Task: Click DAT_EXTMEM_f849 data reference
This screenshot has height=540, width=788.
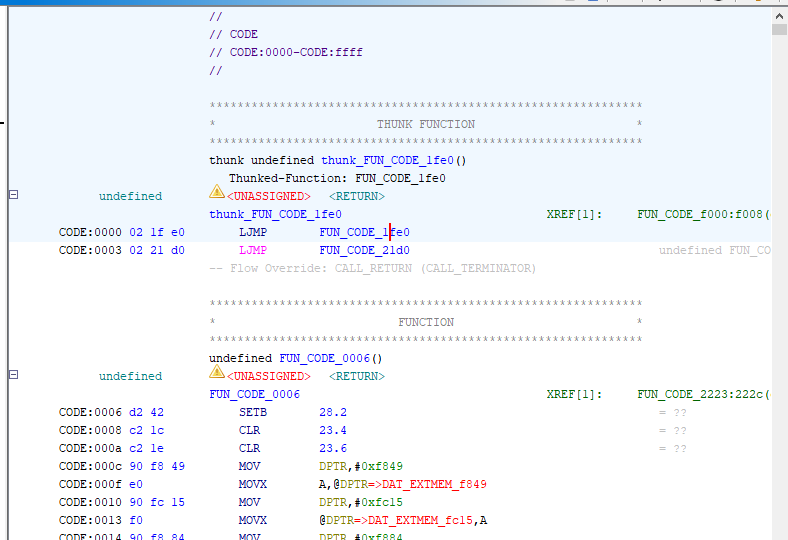Action: [434, 485]
